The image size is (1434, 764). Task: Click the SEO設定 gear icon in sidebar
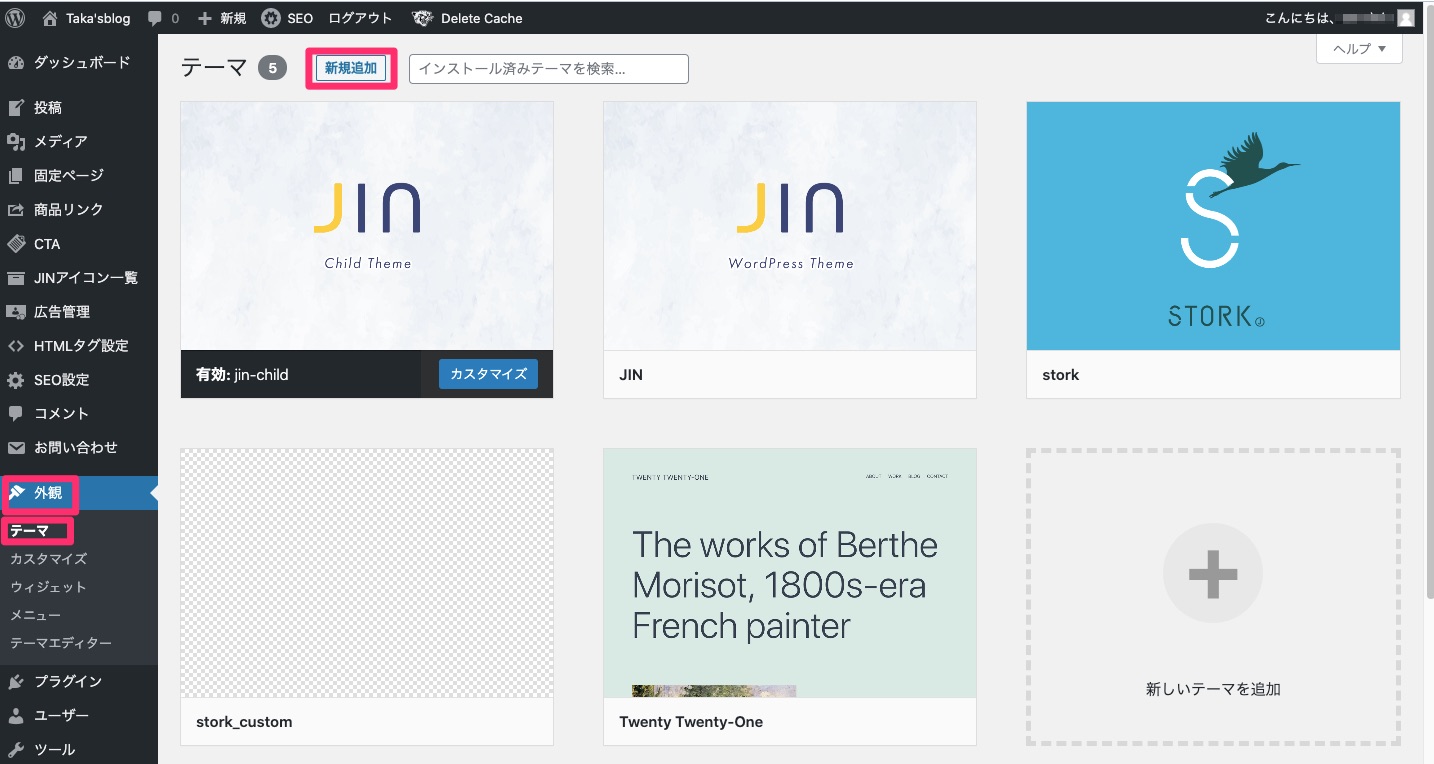click(15, 380)
